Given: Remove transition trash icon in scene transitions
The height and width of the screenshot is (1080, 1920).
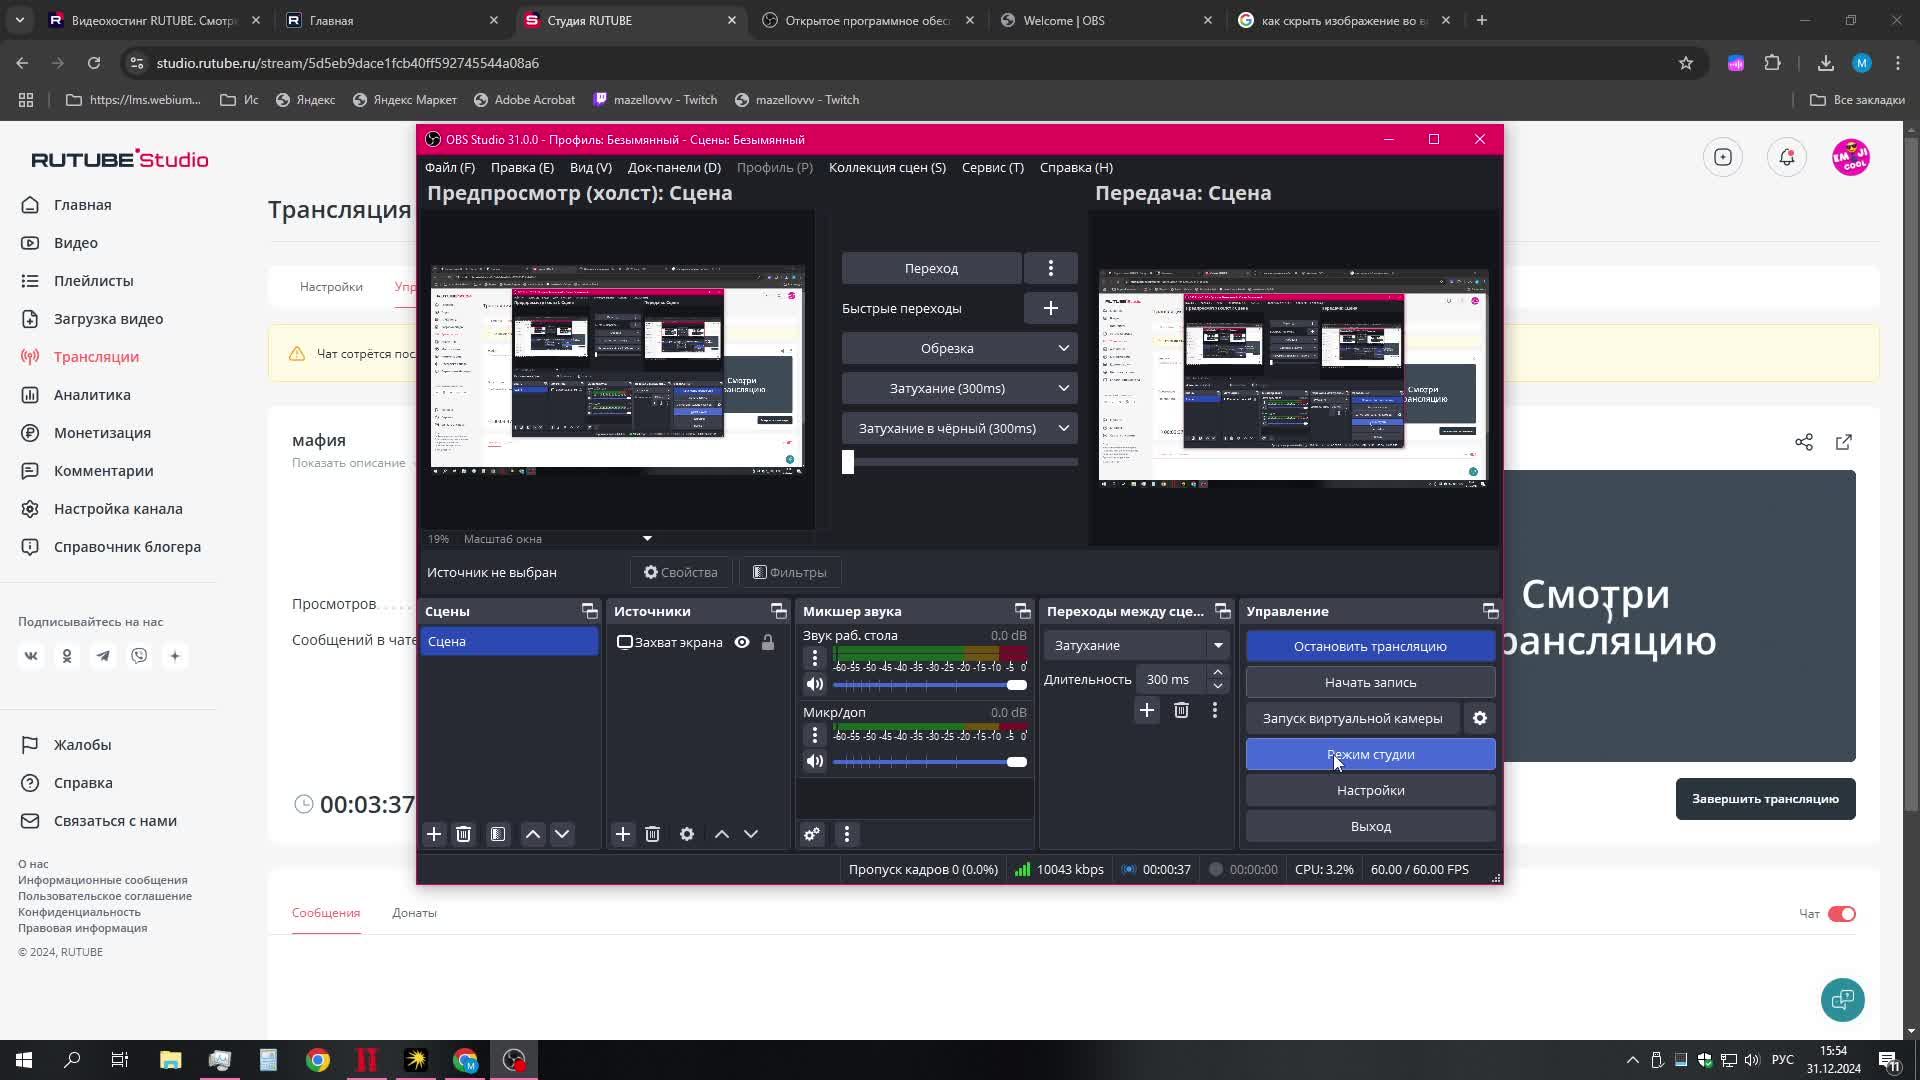Looking at the screenshot, I should [1181, 710].
